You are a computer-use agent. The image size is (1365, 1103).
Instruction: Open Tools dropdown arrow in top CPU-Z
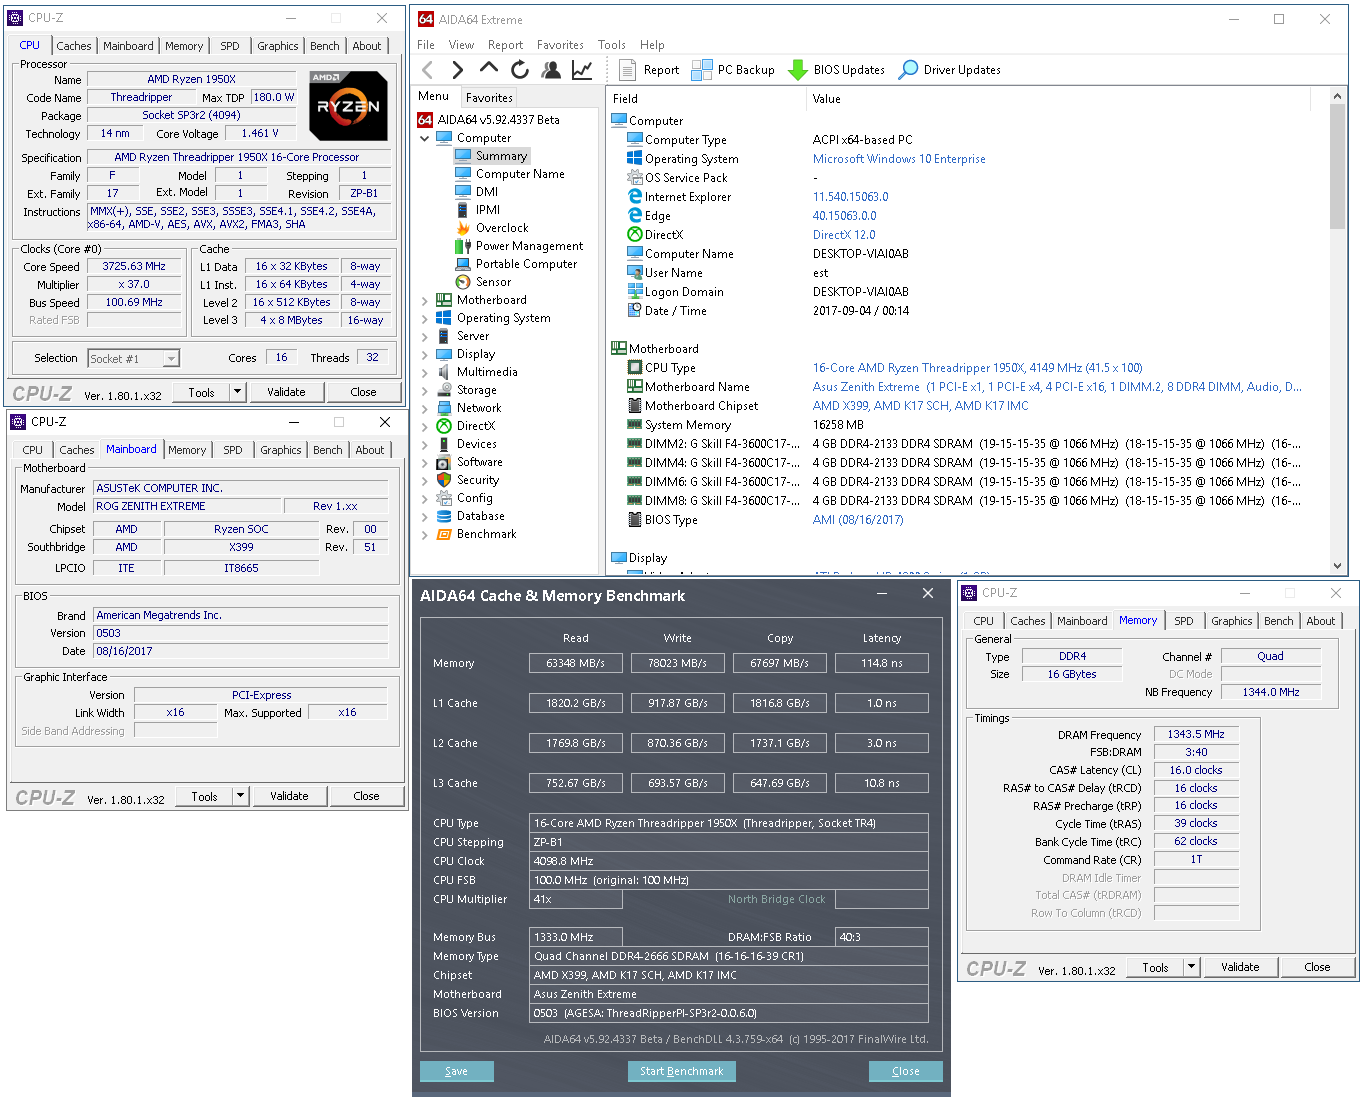238,392
